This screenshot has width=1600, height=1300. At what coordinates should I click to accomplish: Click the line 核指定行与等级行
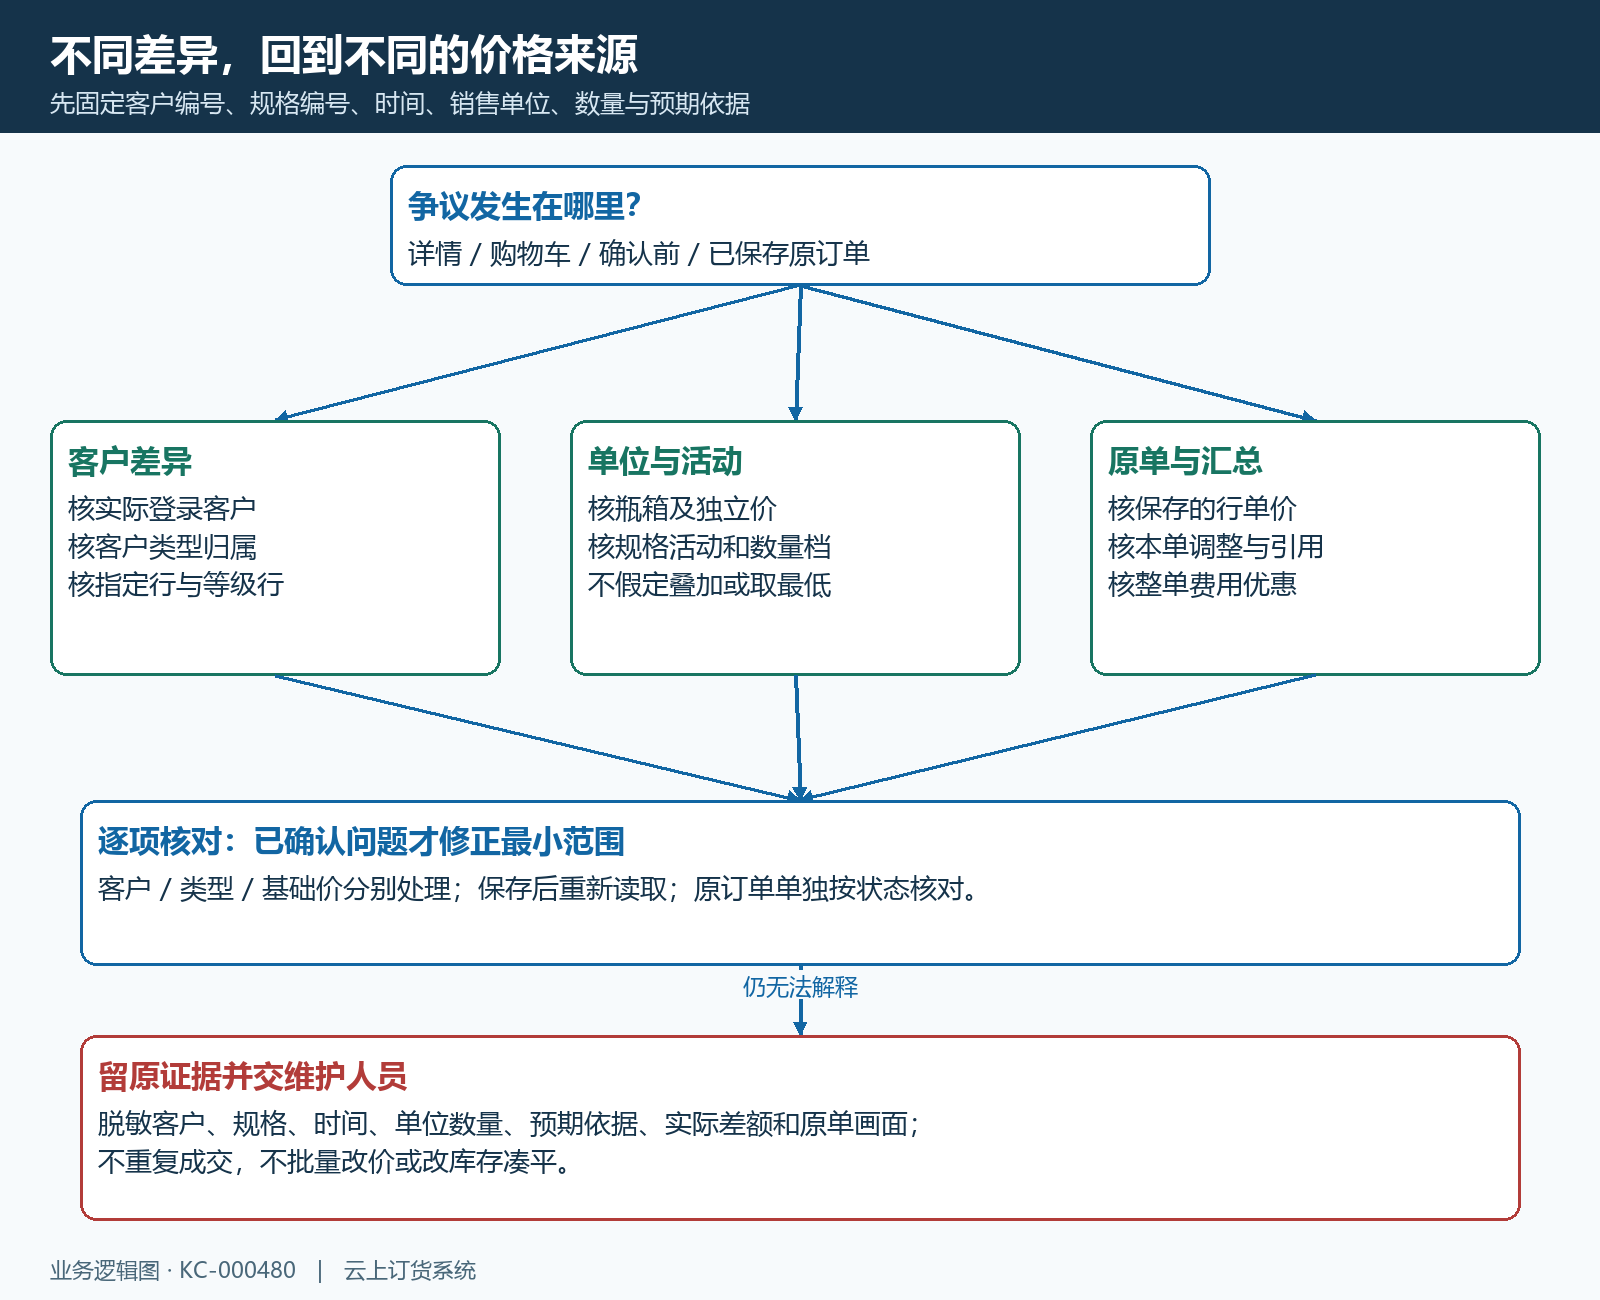point(176,585)
